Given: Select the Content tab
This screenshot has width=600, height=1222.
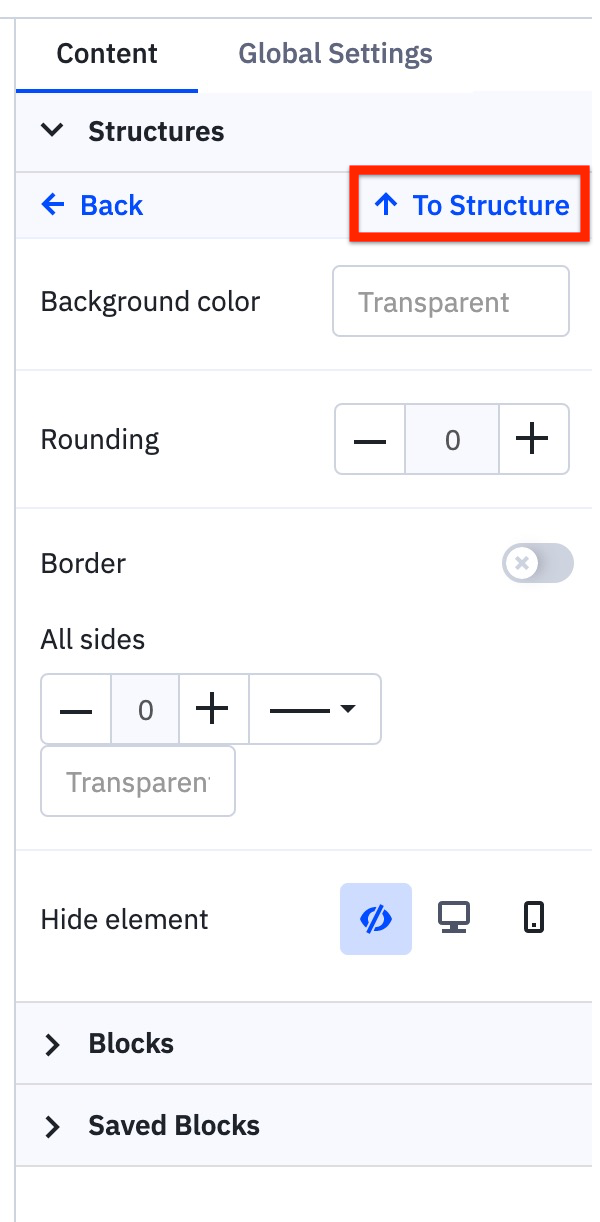Looking at the screenshot, I should [x=107, y=53].
